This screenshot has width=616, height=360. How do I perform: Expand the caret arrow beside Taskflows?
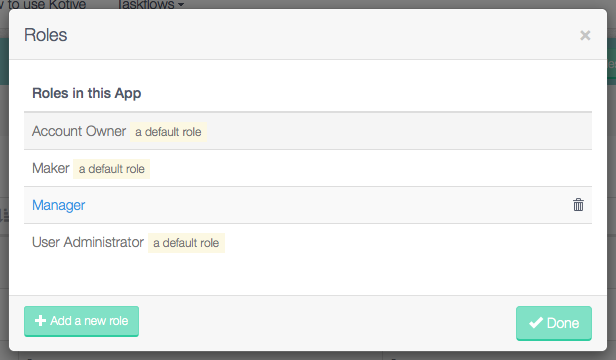click(181, 5)
